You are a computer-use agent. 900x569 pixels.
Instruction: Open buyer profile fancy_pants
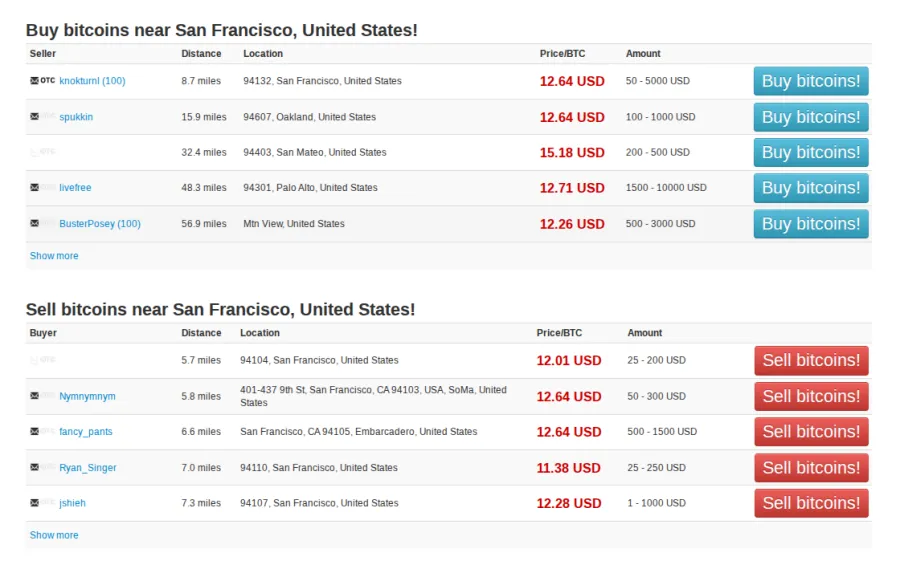tap(86, 432)
